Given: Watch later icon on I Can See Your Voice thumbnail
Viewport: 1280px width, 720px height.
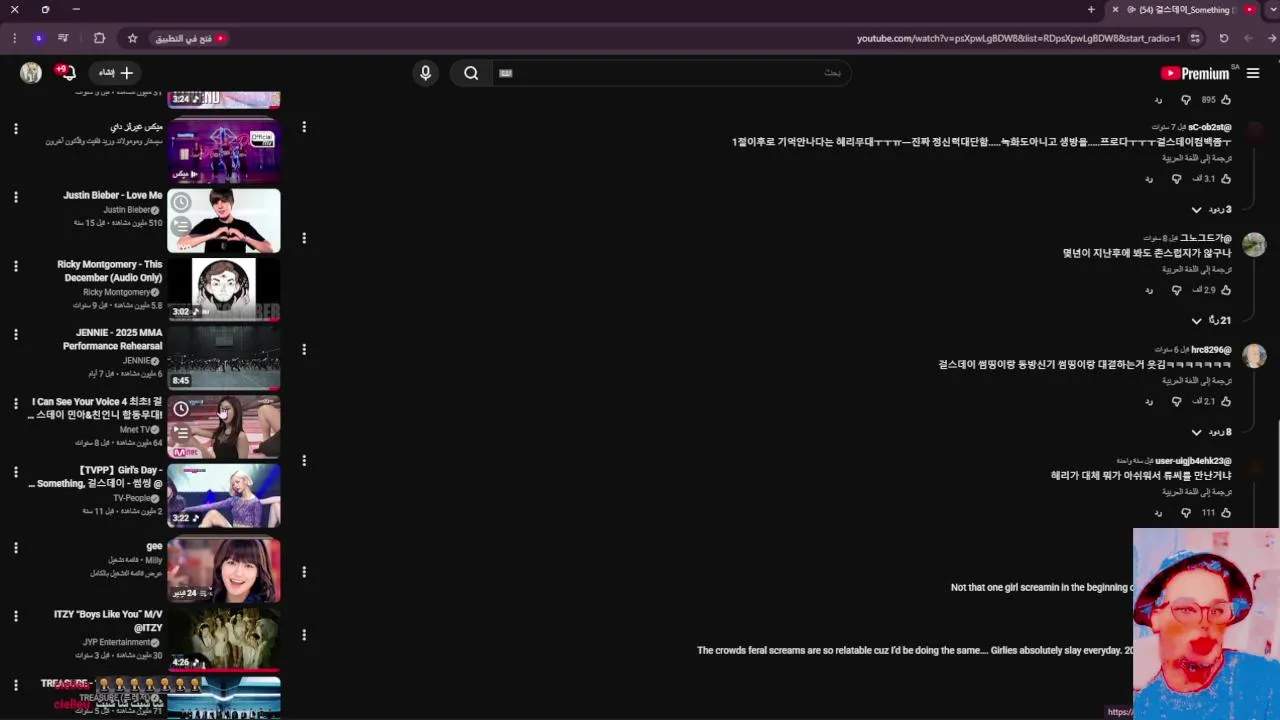Looking at the screenshot, I should [x=181, y=409].
